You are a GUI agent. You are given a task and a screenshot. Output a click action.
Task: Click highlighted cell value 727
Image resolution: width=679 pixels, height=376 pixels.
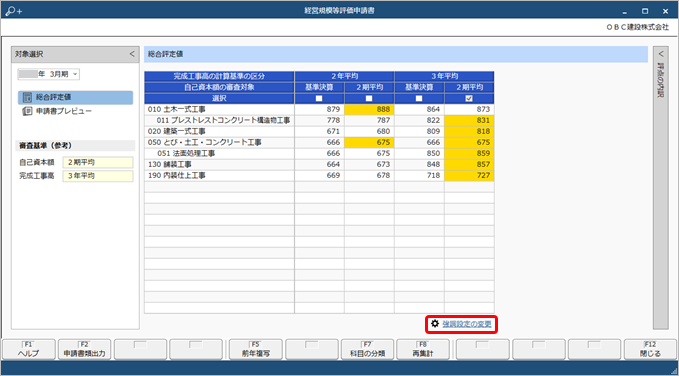[469, 175]
